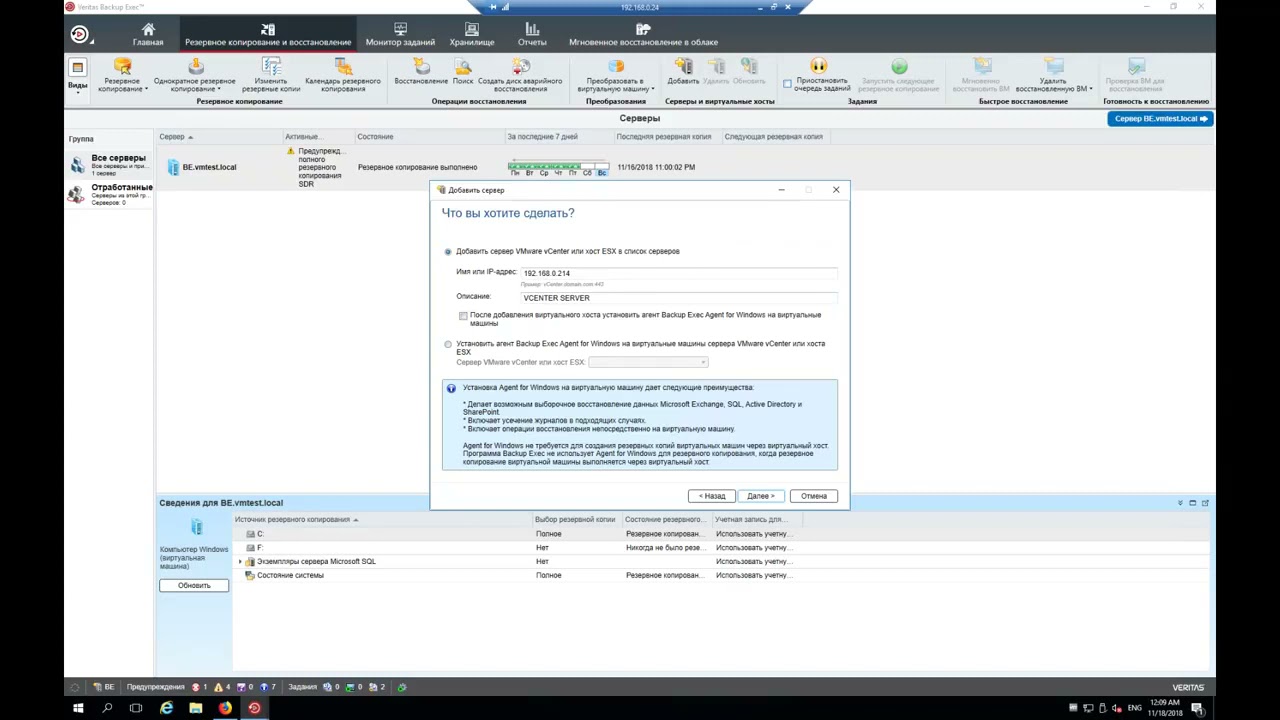Open the Отчеты tab

(x=532, y=35)
